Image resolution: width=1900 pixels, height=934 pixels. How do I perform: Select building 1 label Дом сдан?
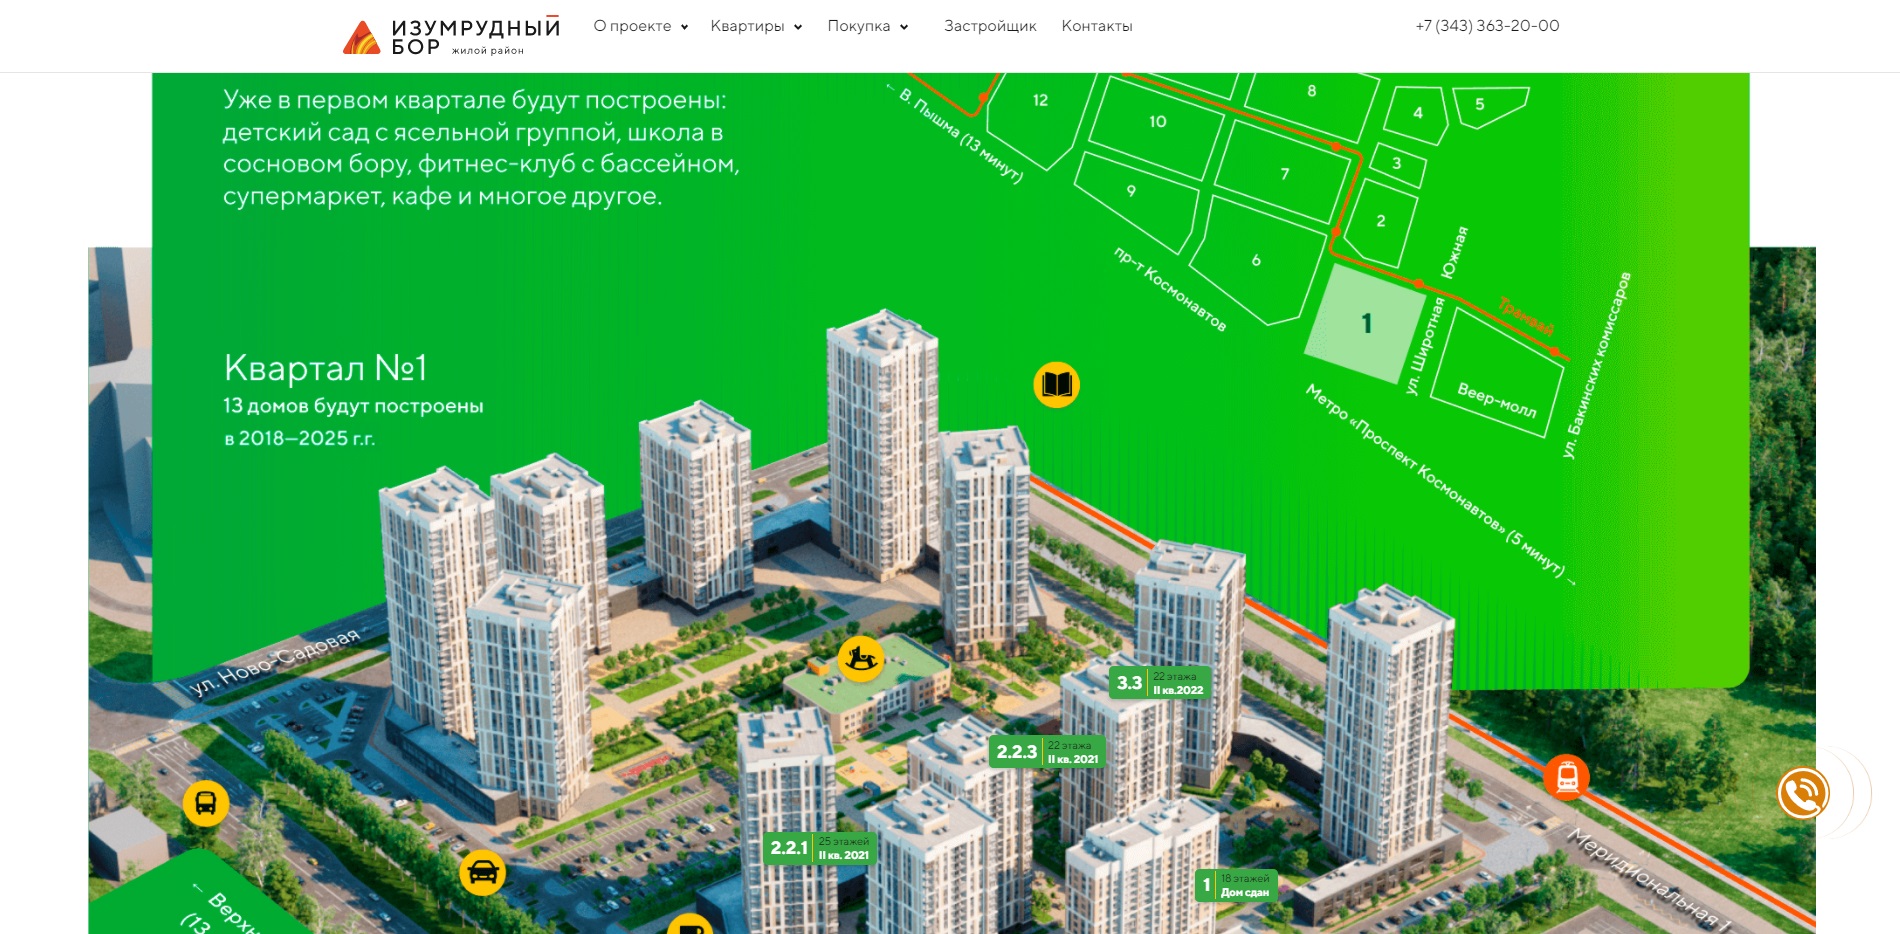(x=1236, y=885)
